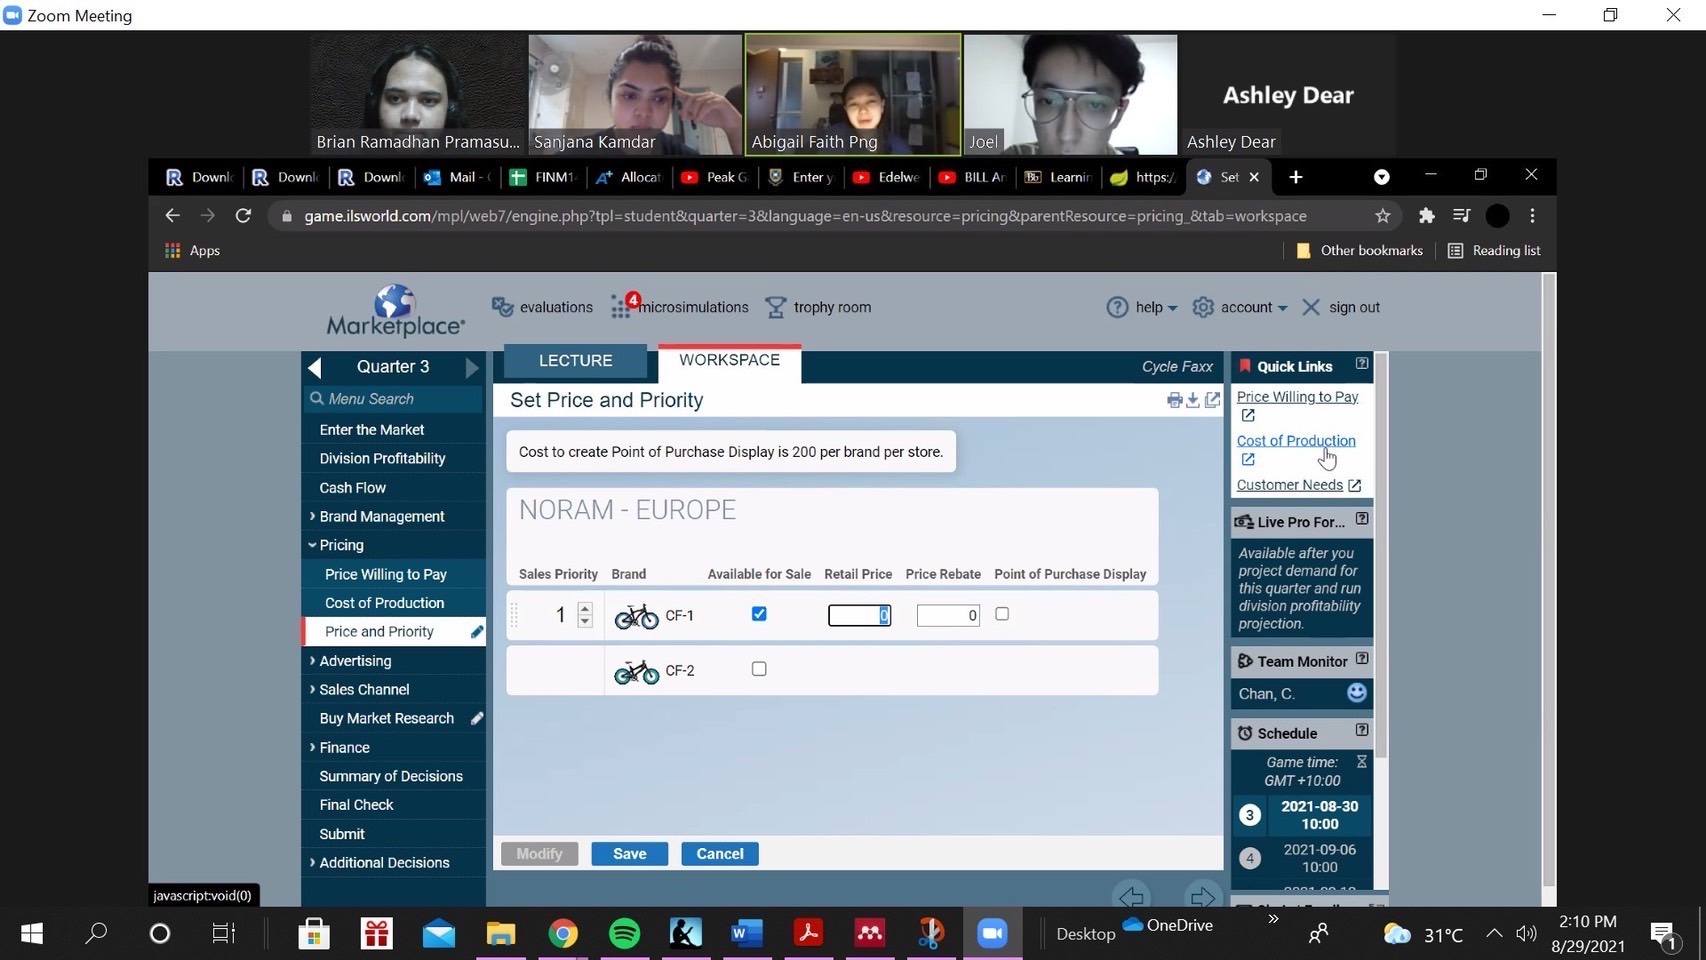Screen dimensions: 1706x960
Task: Click the page's vertical scrollbar
Action: point(1549,580)
